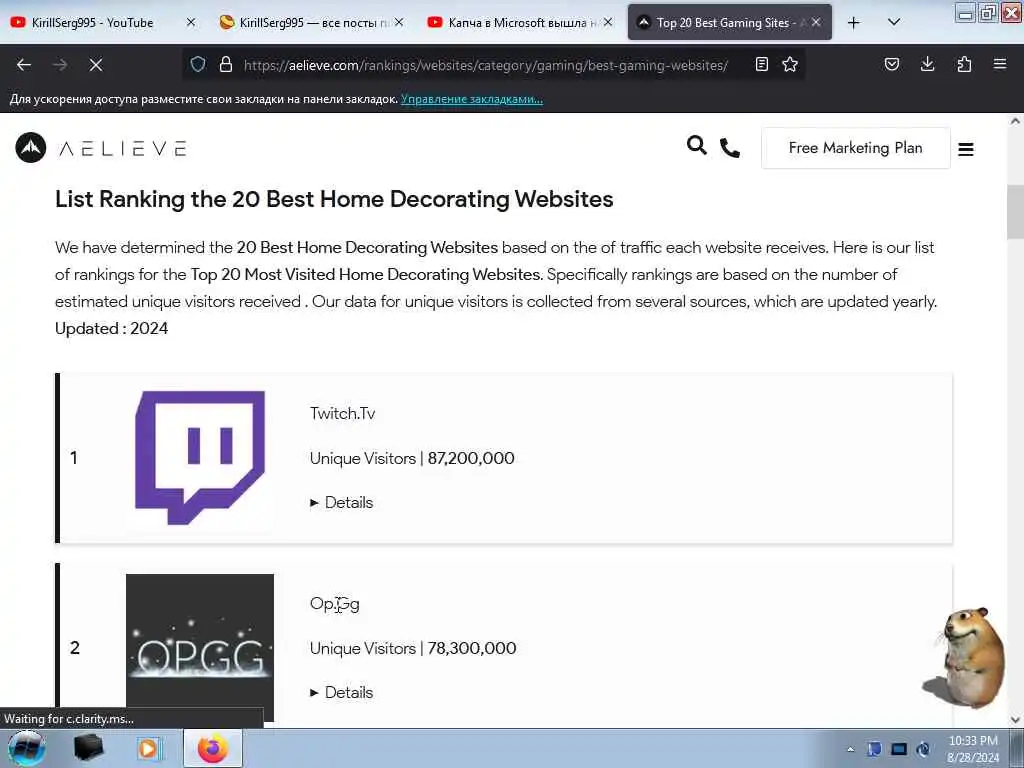Close the Капча в Microsoft tab
The height and width of the screenshot is (768, 1024).
[x=608, y=23]
